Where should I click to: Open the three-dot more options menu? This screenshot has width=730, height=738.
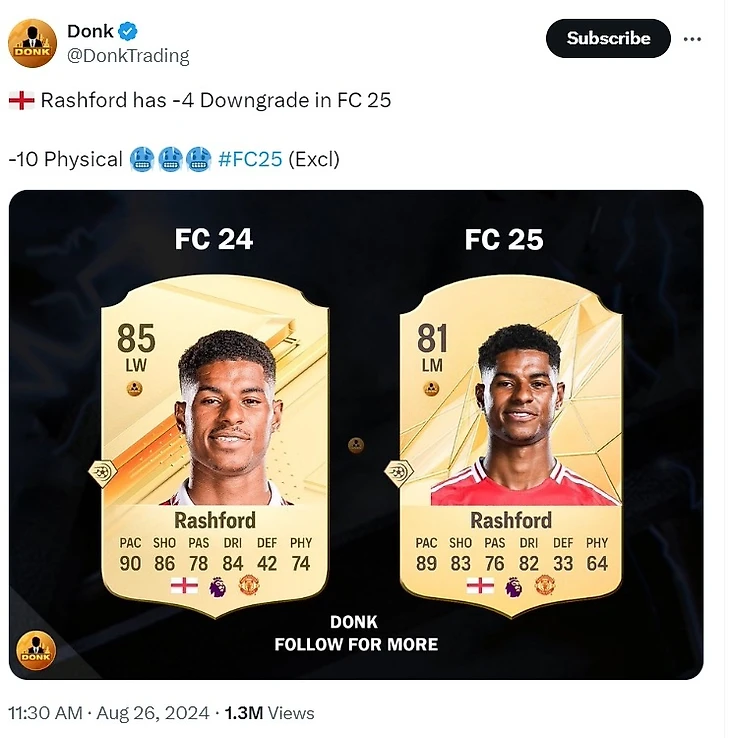point(692,39)
